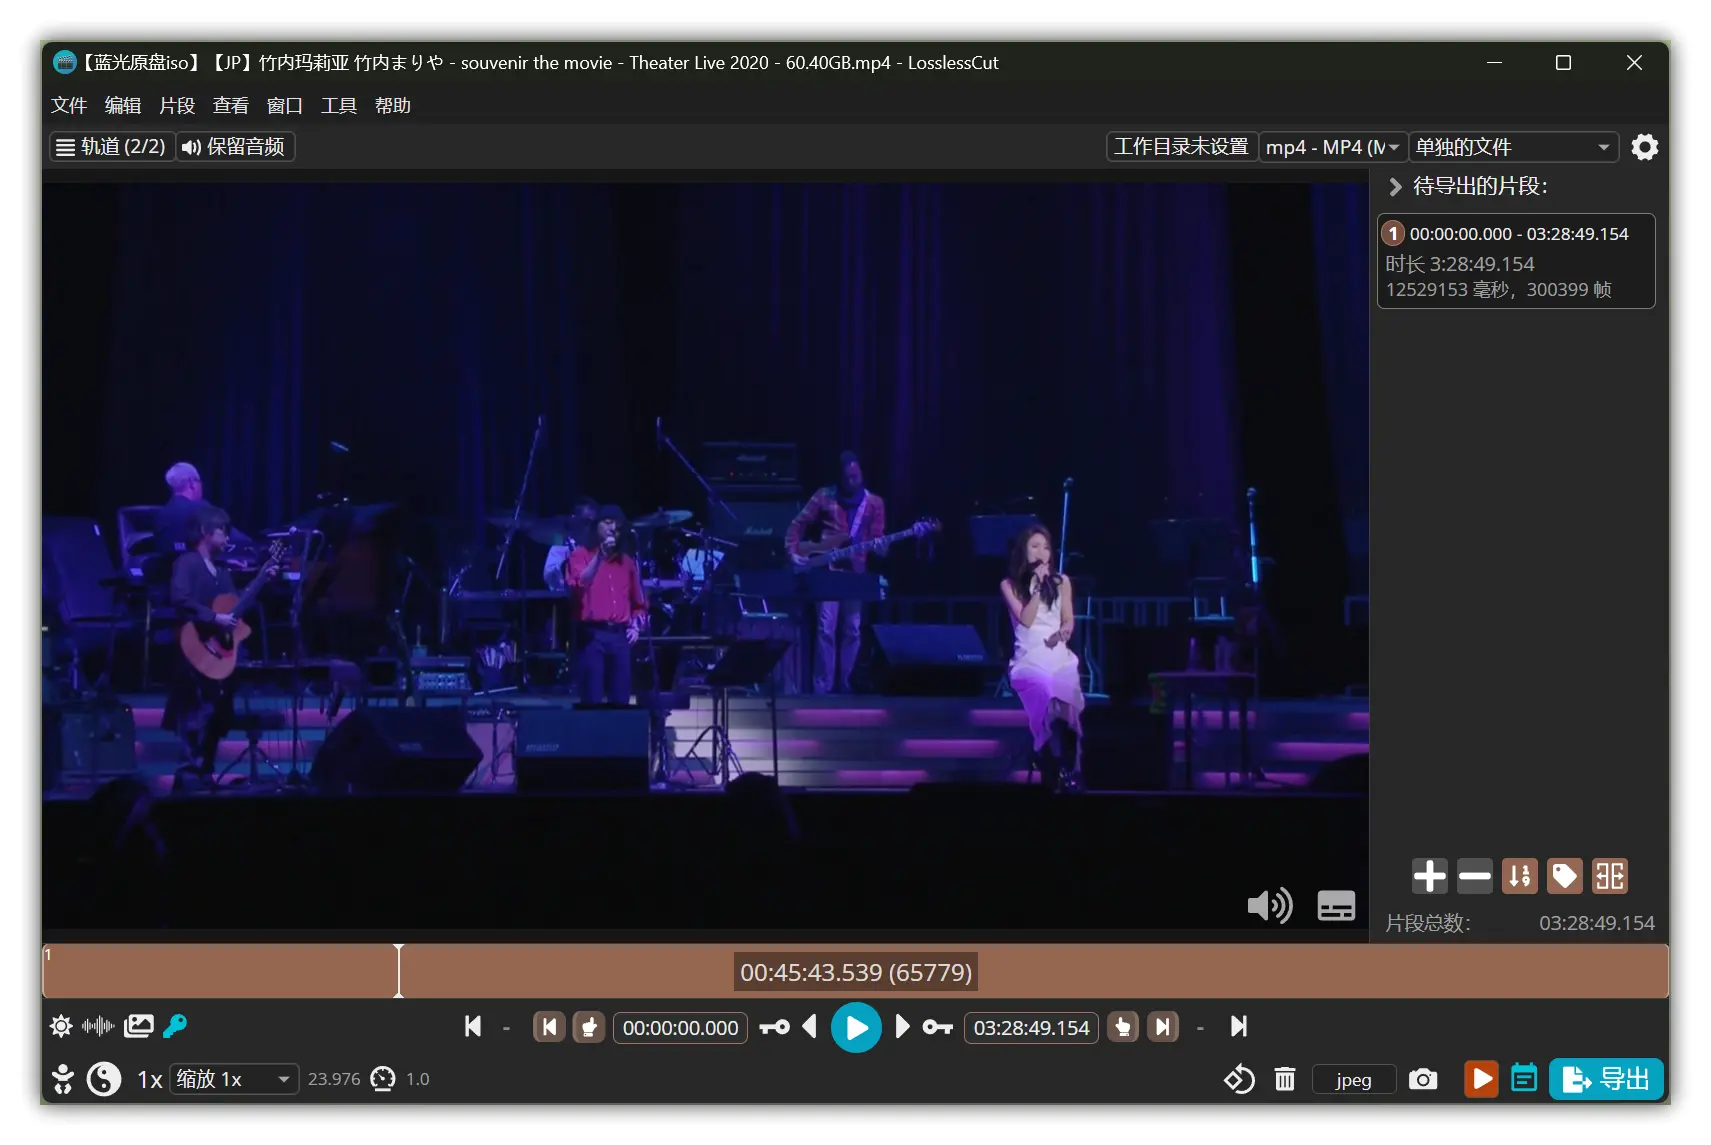
Task: Seek to start of current segment
Action: [x=549, y=1027]
